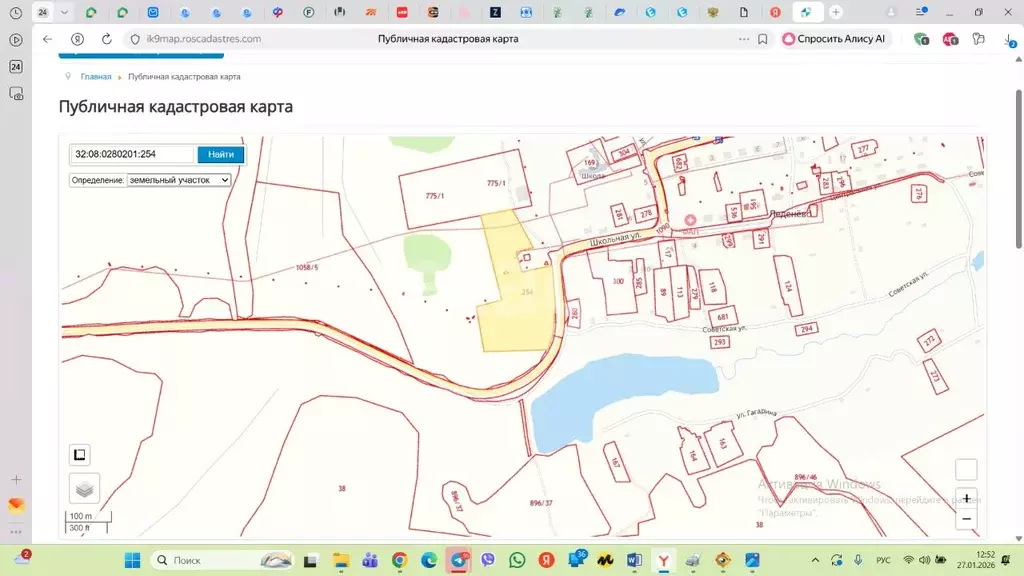Reload the page with refresh icon
The width and height of the screenshot is (1024, 576).
(x=107, y=39)
